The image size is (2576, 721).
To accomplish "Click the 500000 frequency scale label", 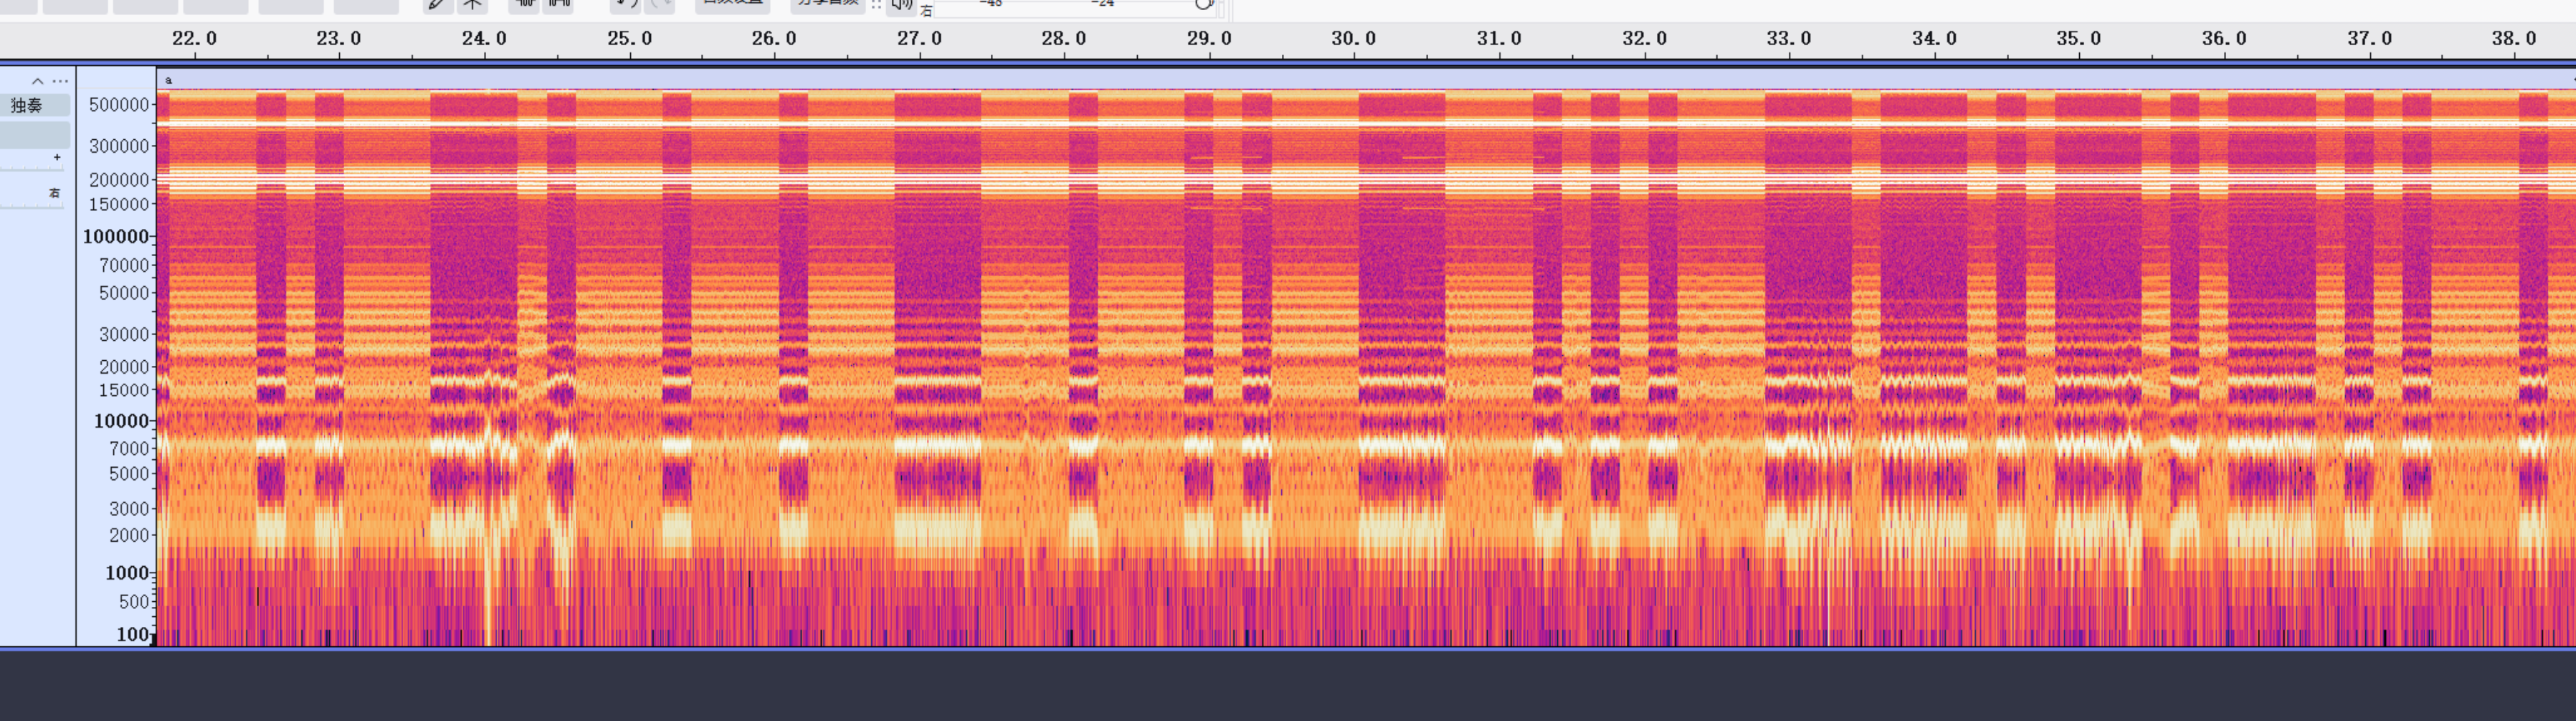I will click(119, 105).
